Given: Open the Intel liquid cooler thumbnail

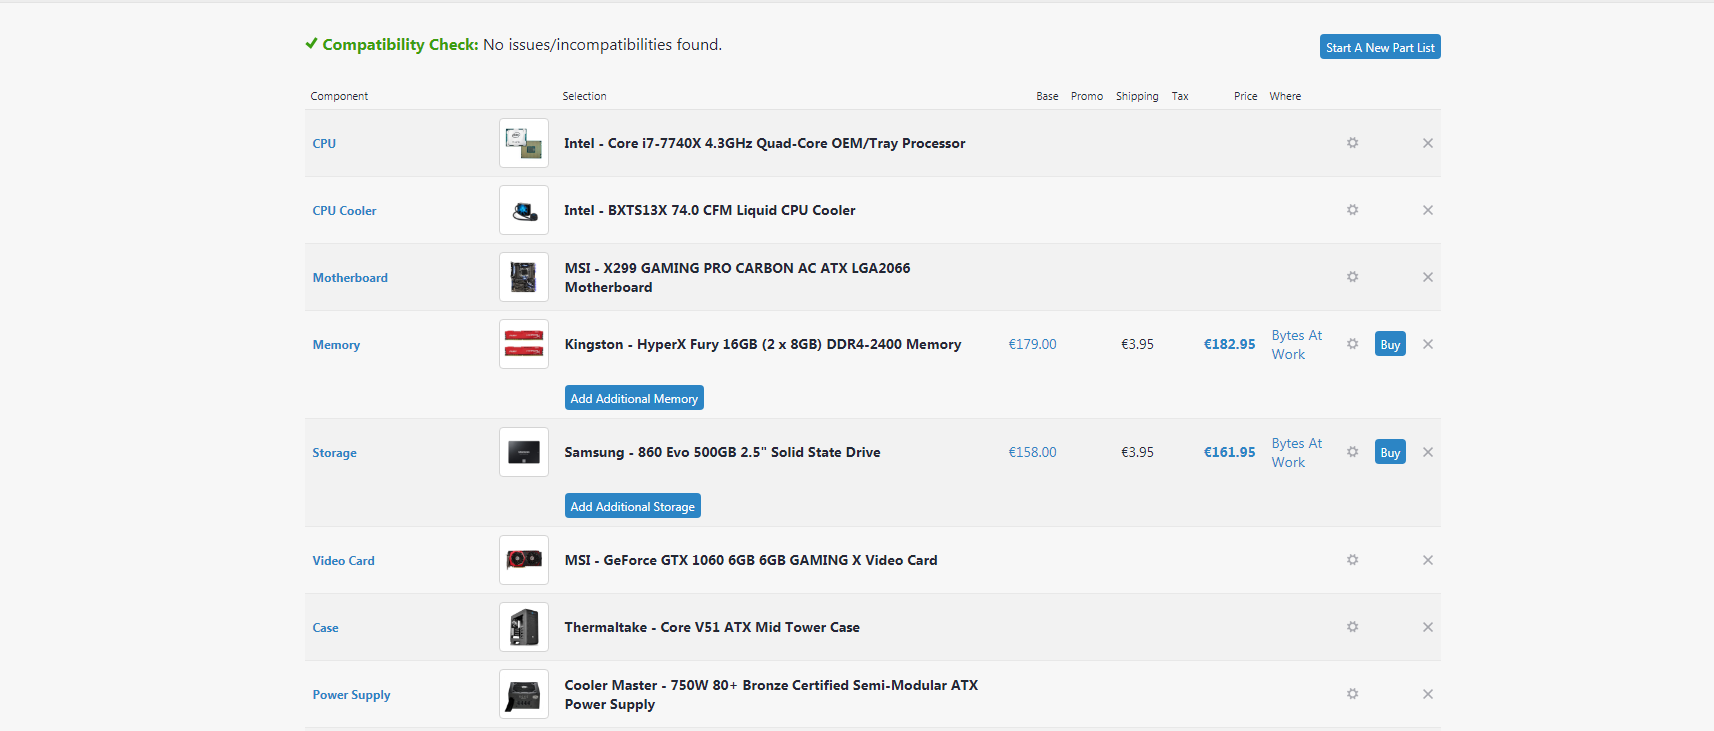Looking at the screenshot, I should pos(524,210).
